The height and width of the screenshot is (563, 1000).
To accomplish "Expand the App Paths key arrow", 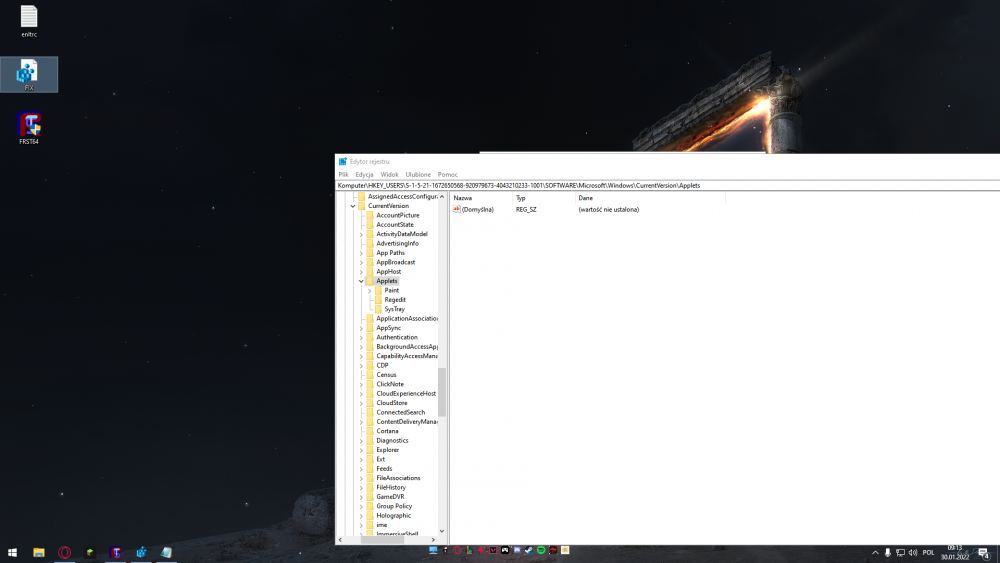I will click(361, 253).
